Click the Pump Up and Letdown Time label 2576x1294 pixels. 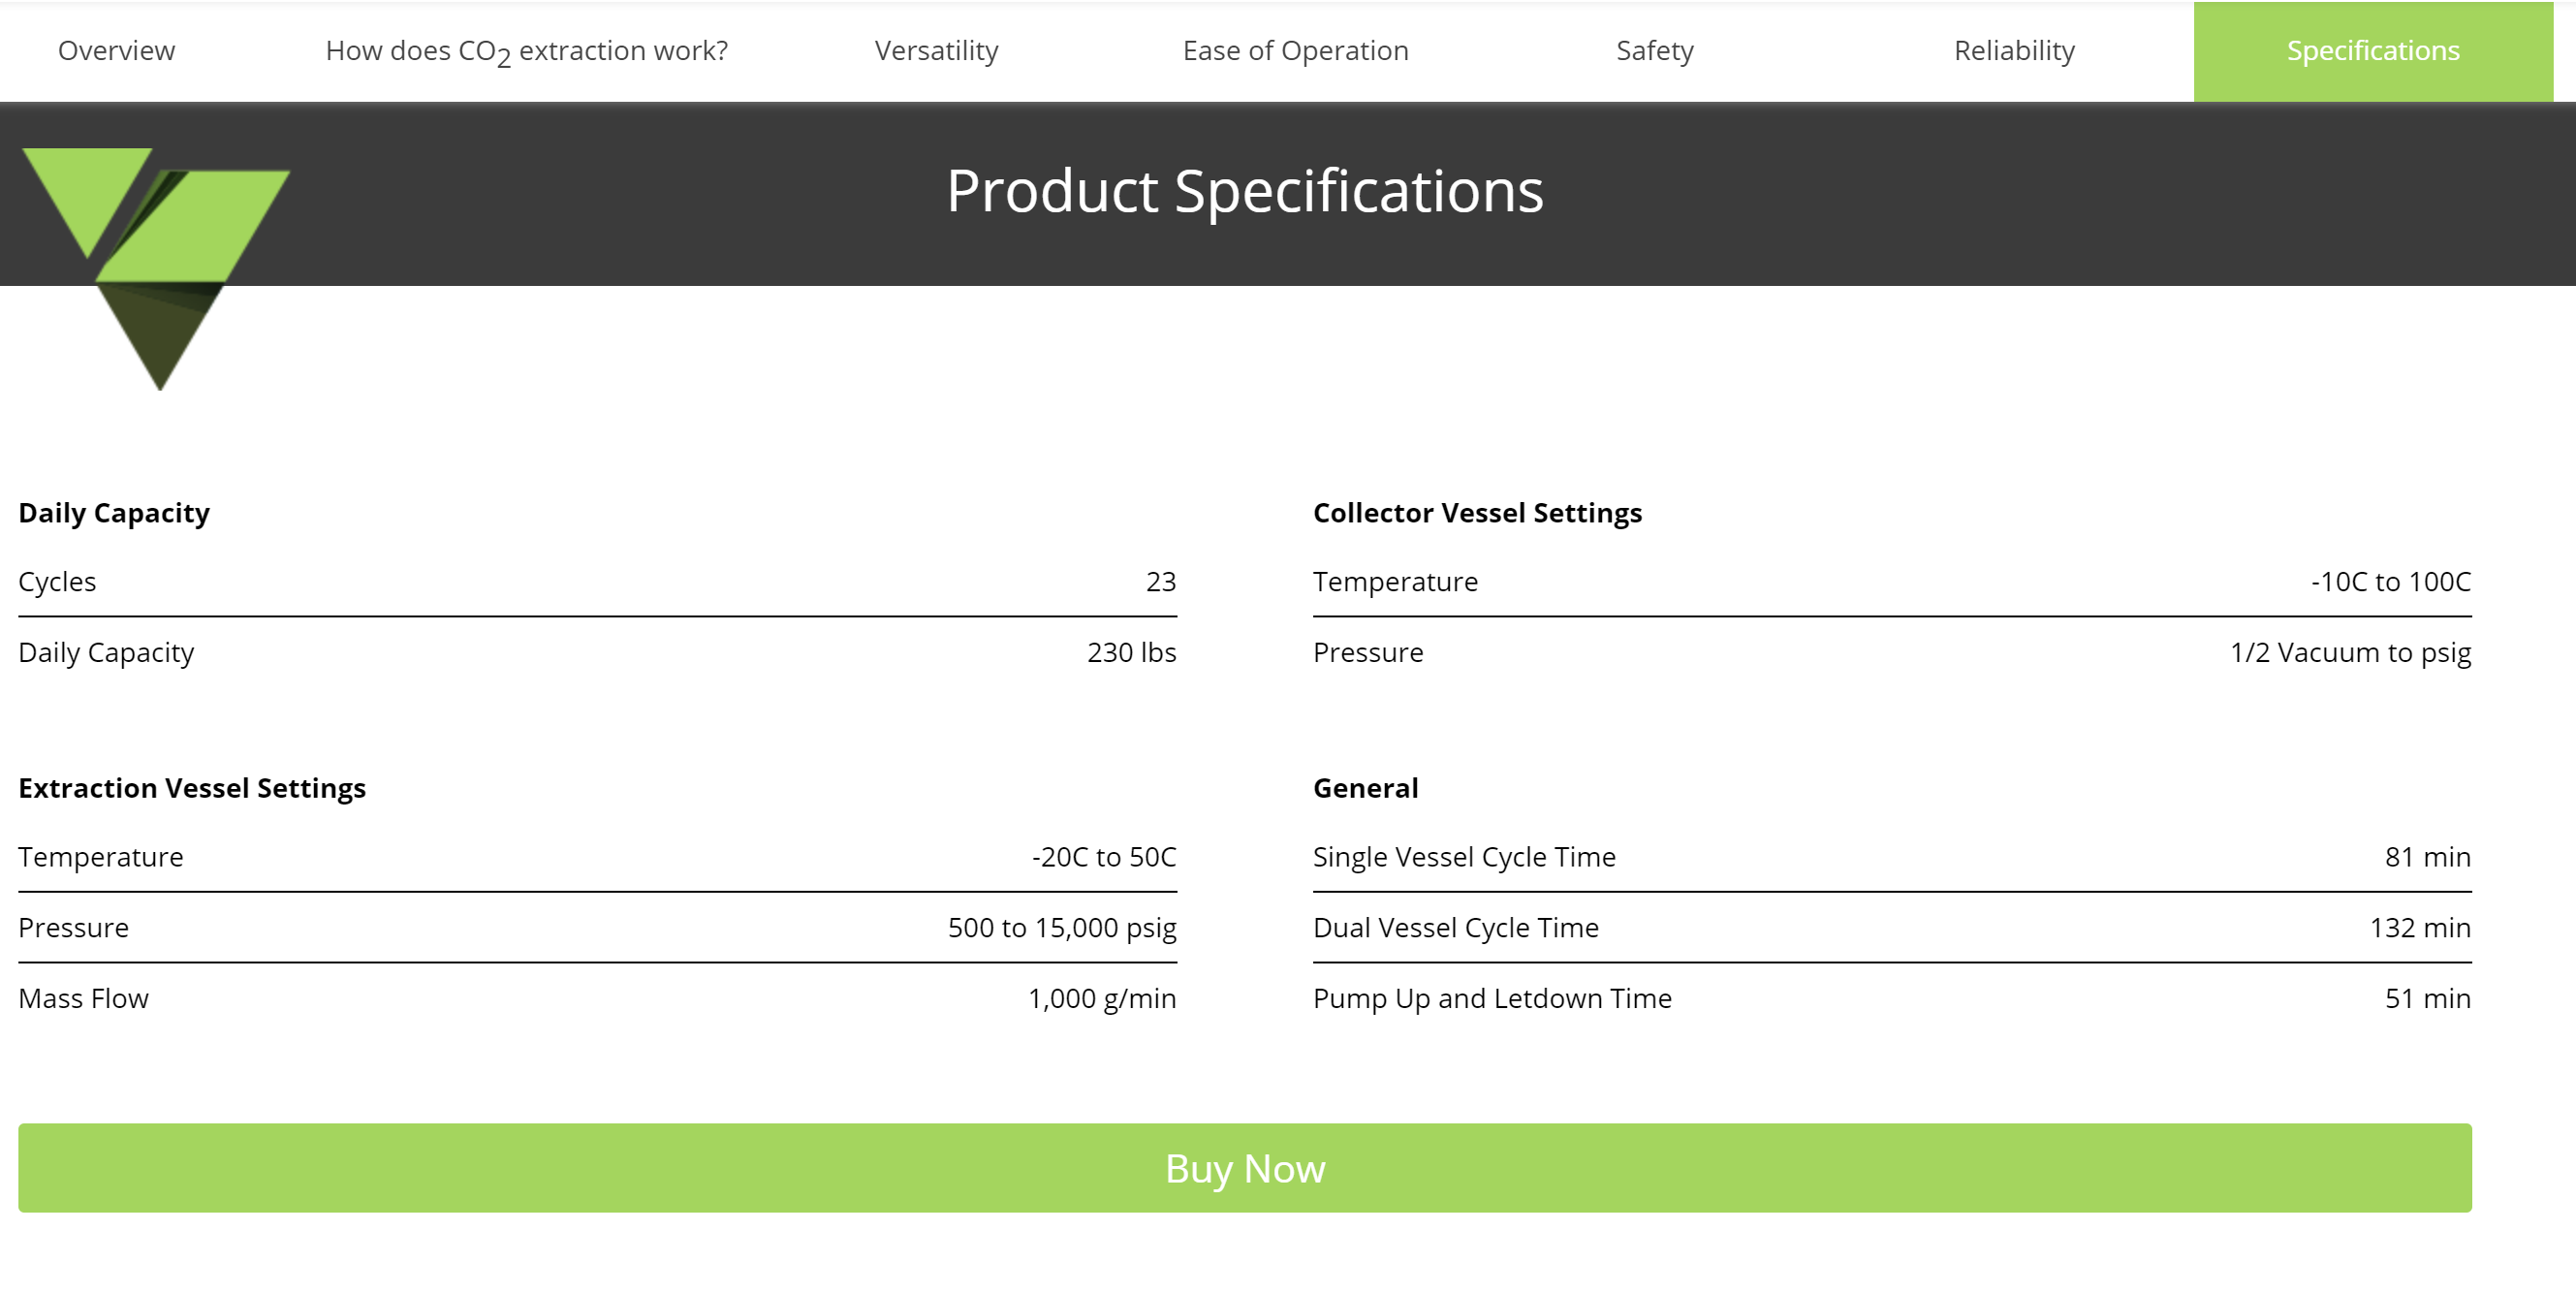point(1491,999)
